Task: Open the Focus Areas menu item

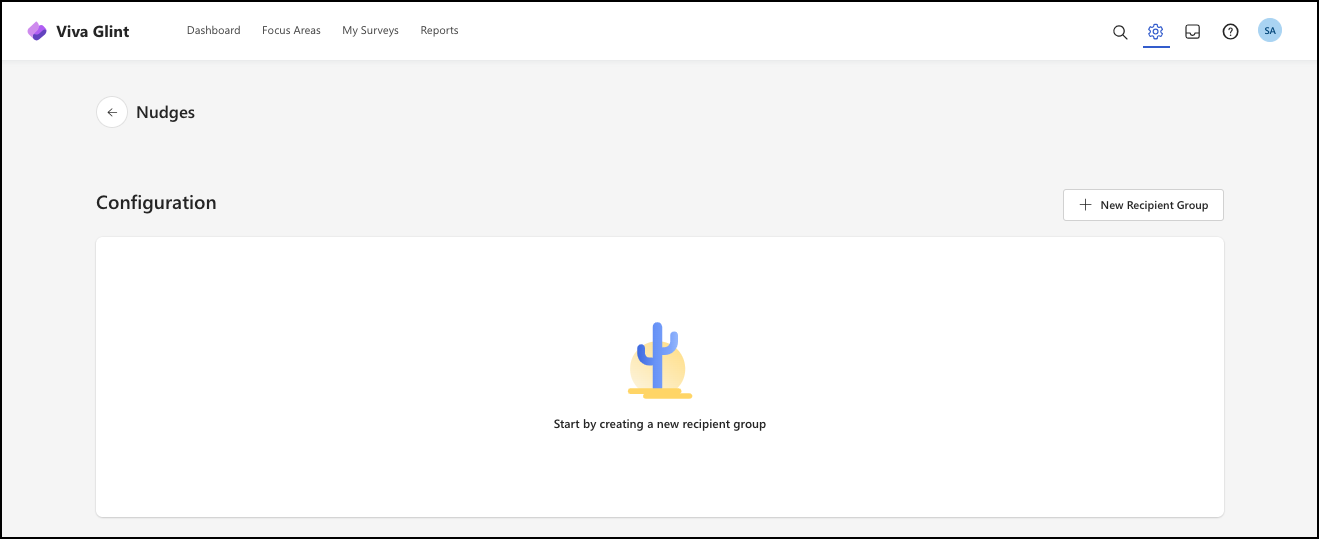Action: (x=291, y=31)
